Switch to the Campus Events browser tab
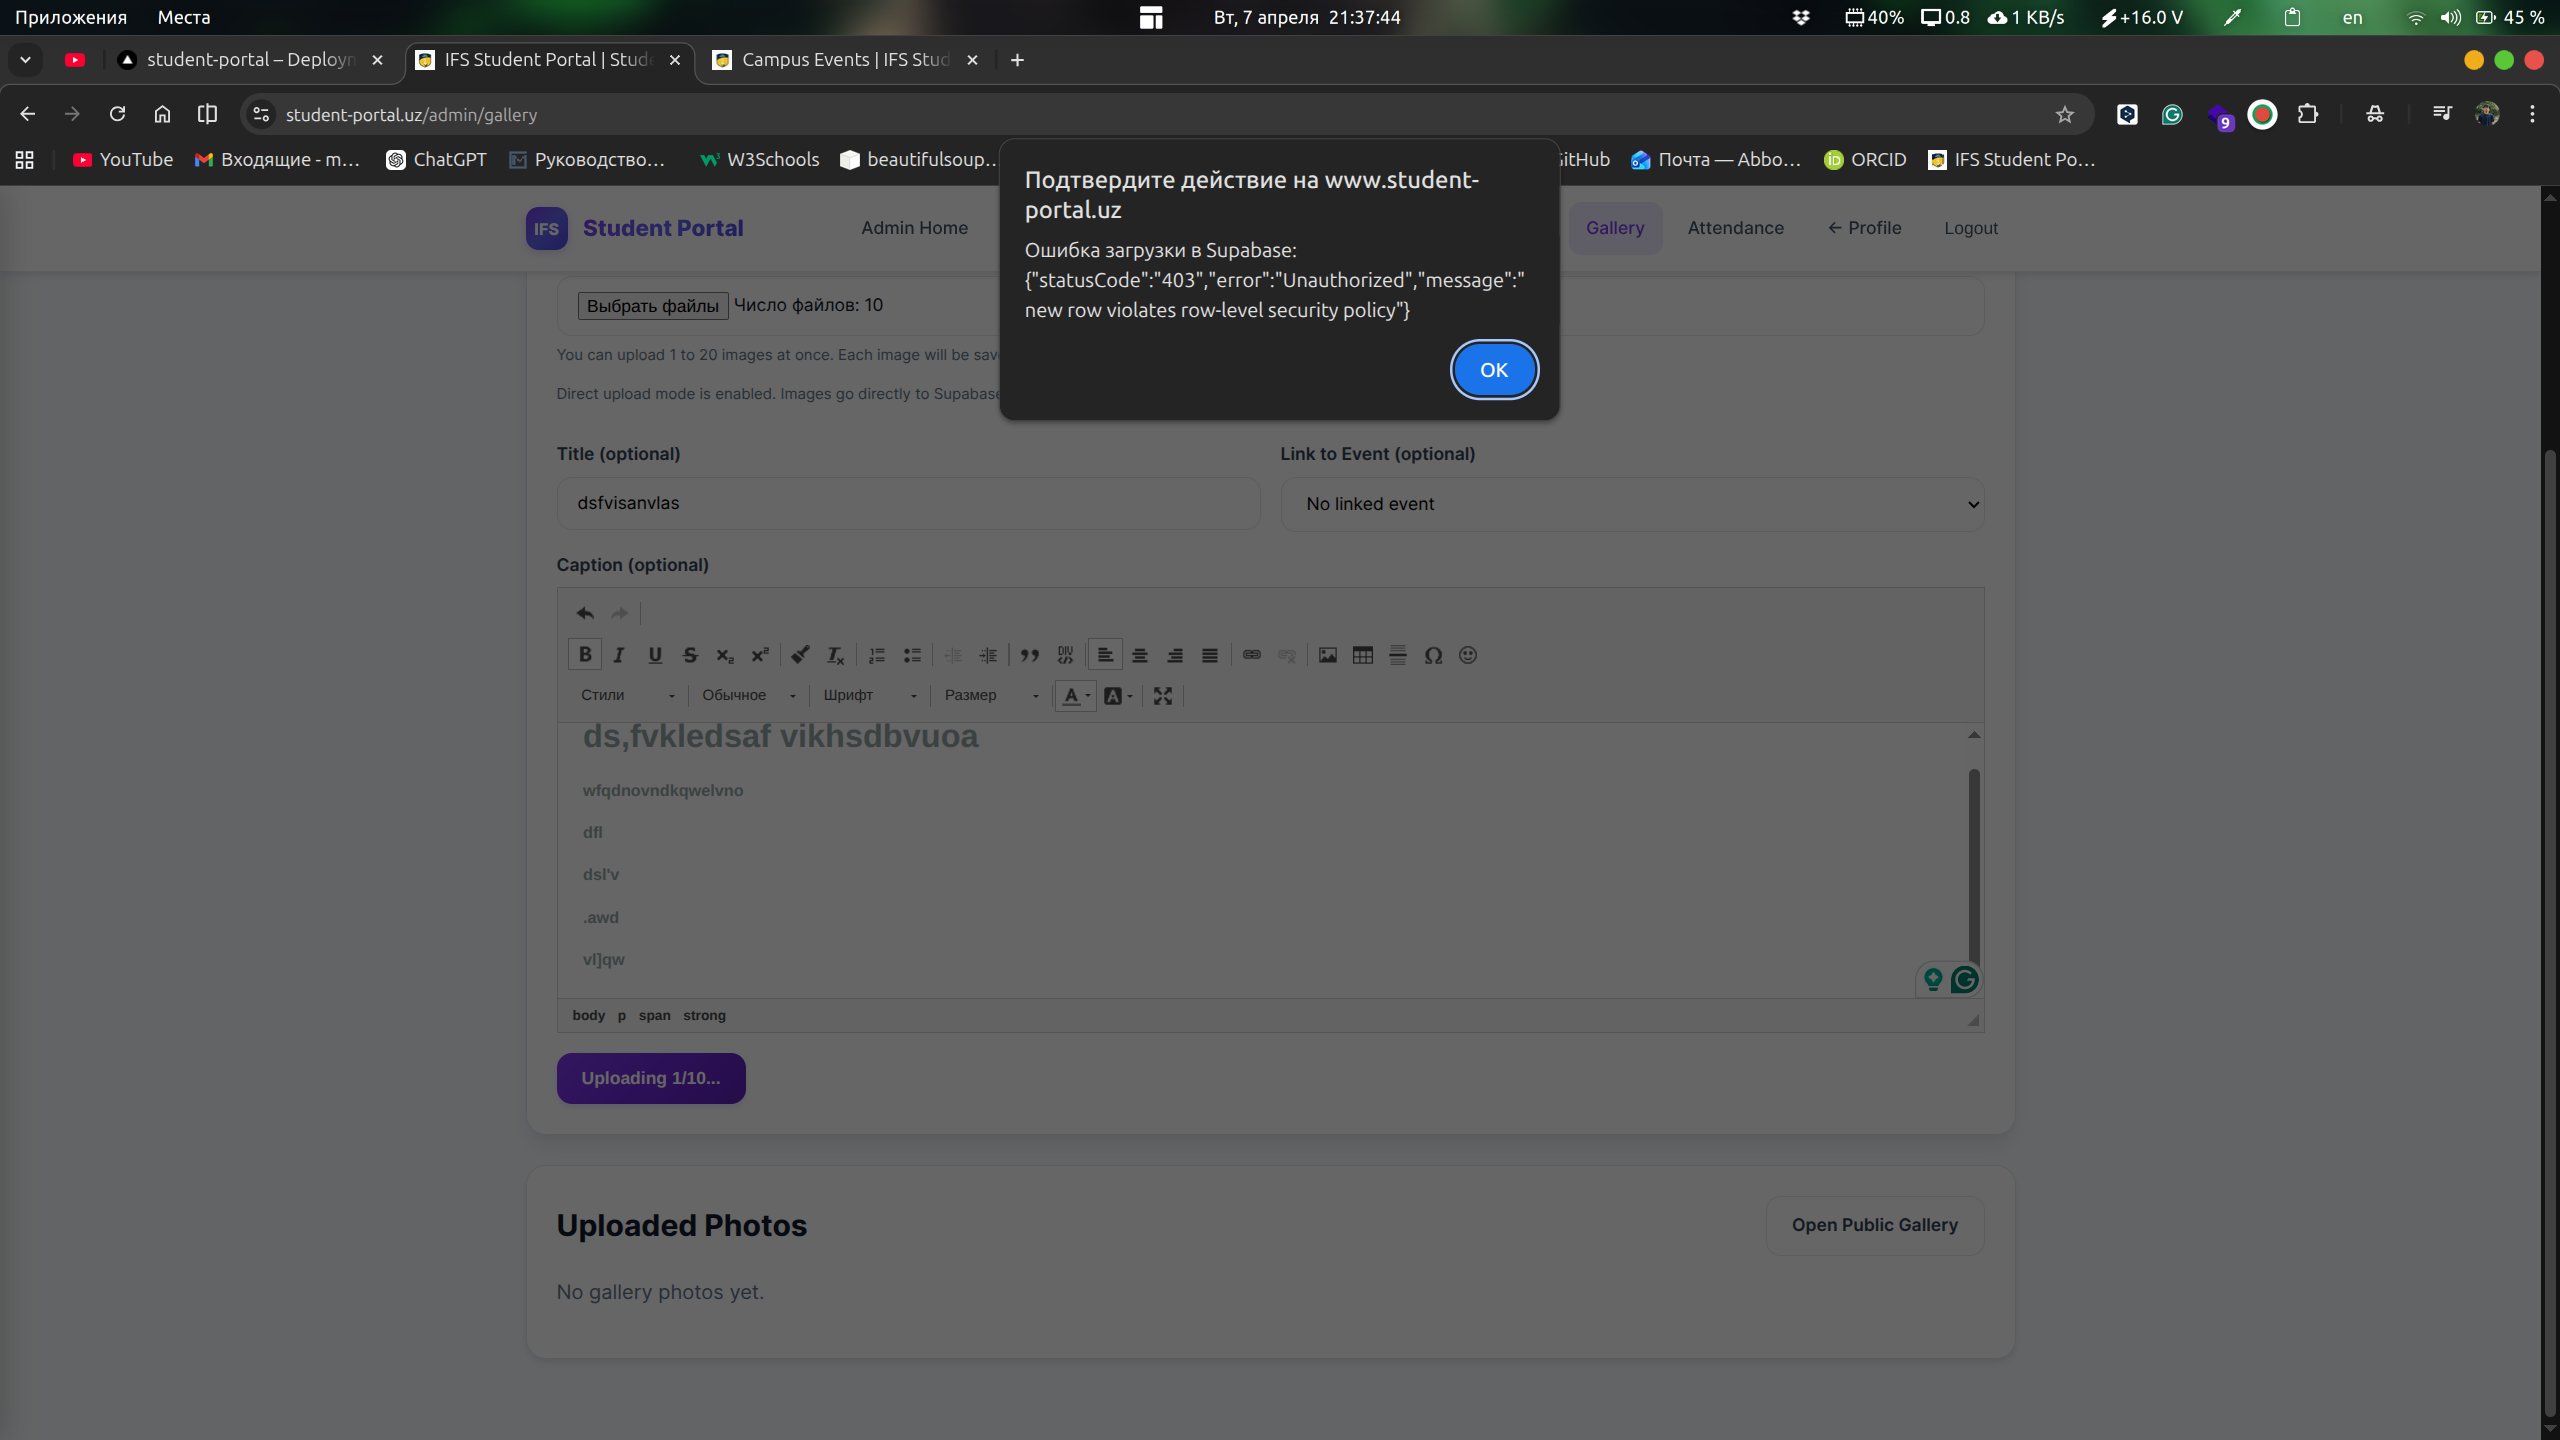The width and height of the screenshot is (2560, 1440). 843,60
